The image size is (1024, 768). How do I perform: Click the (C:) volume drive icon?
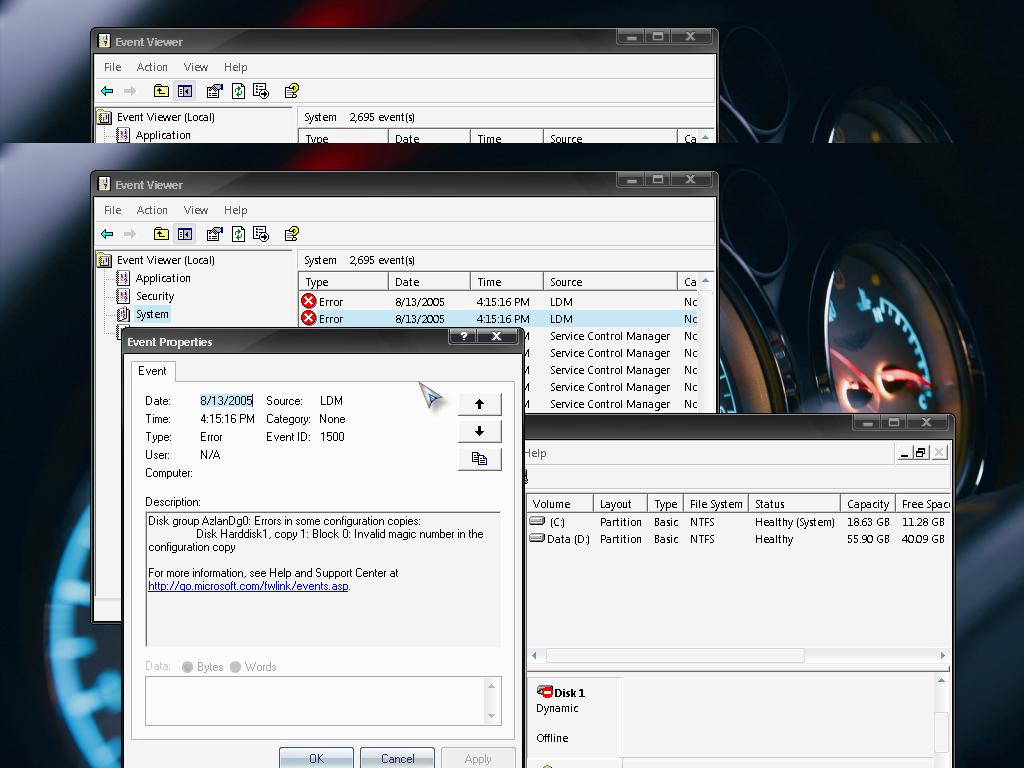[x=537, y=521]
